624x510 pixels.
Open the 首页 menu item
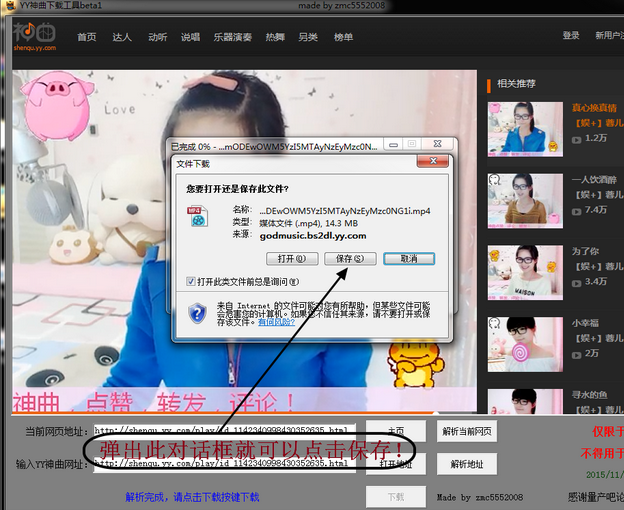point(87,37)
